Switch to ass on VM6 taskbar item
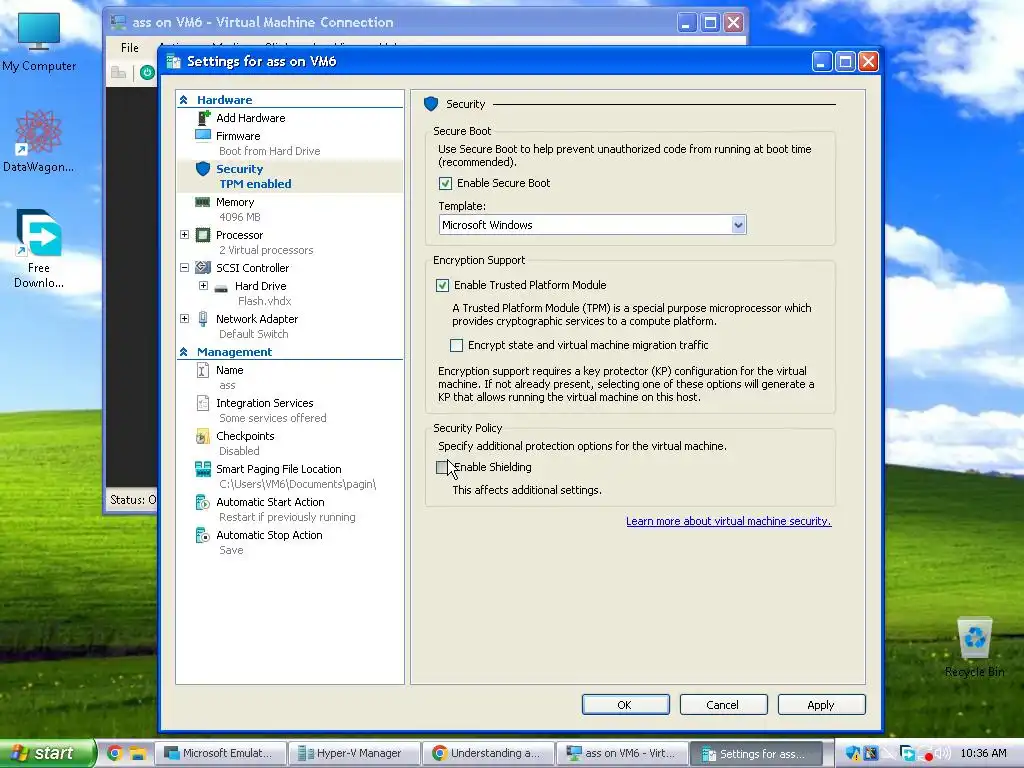 point(622,753)
